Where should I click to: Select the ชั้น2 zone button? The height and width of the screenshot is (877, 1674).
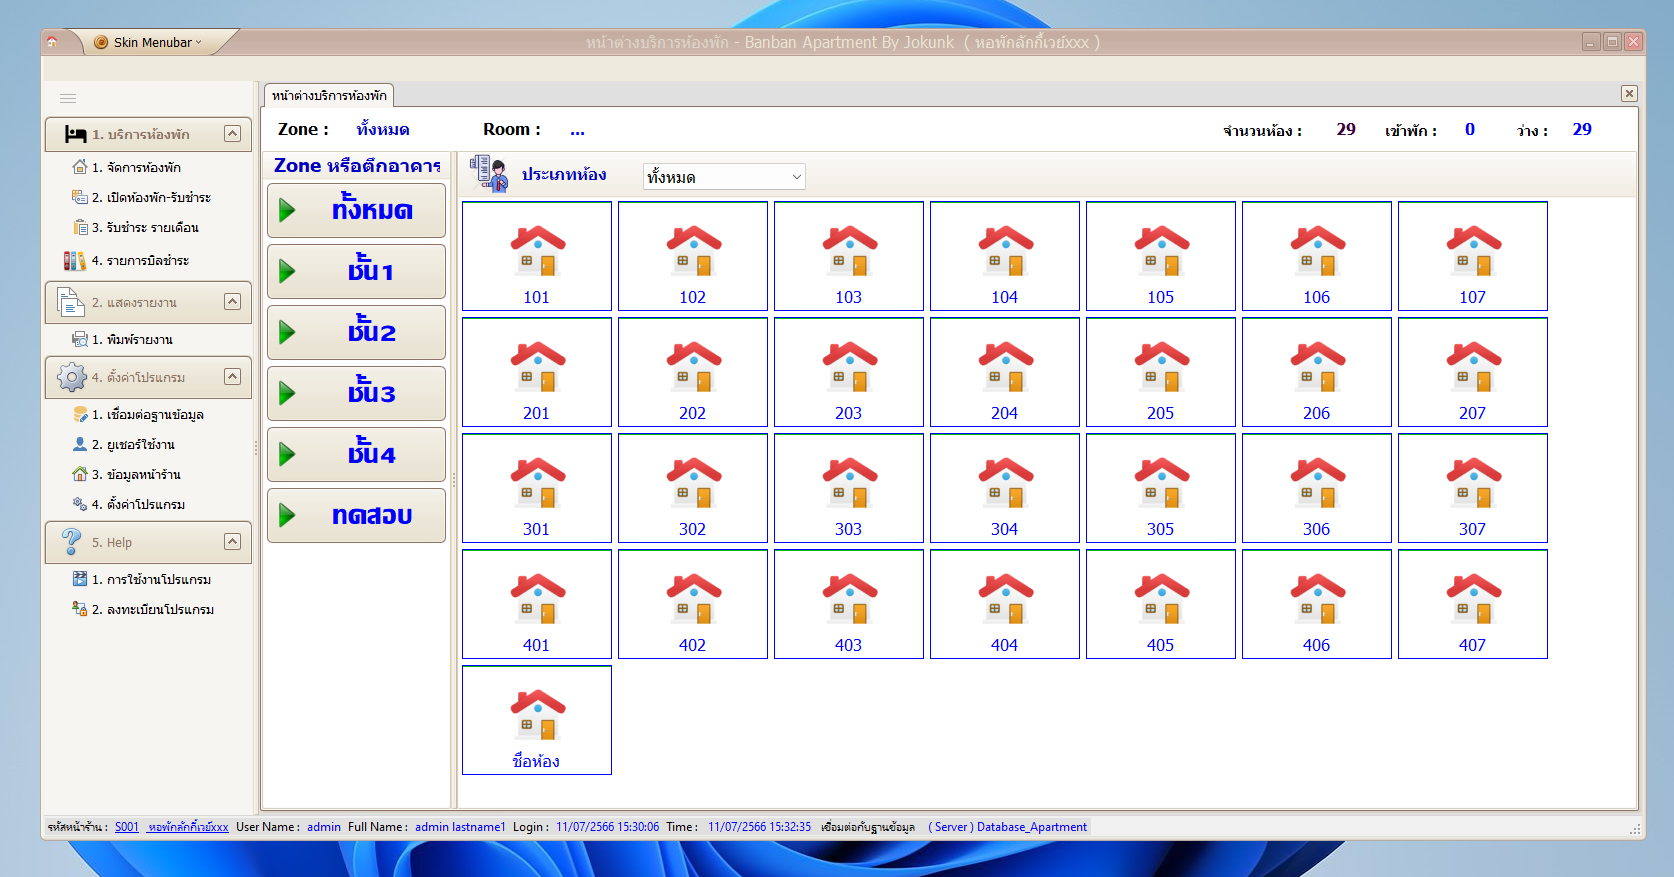[x=356, y=332]
